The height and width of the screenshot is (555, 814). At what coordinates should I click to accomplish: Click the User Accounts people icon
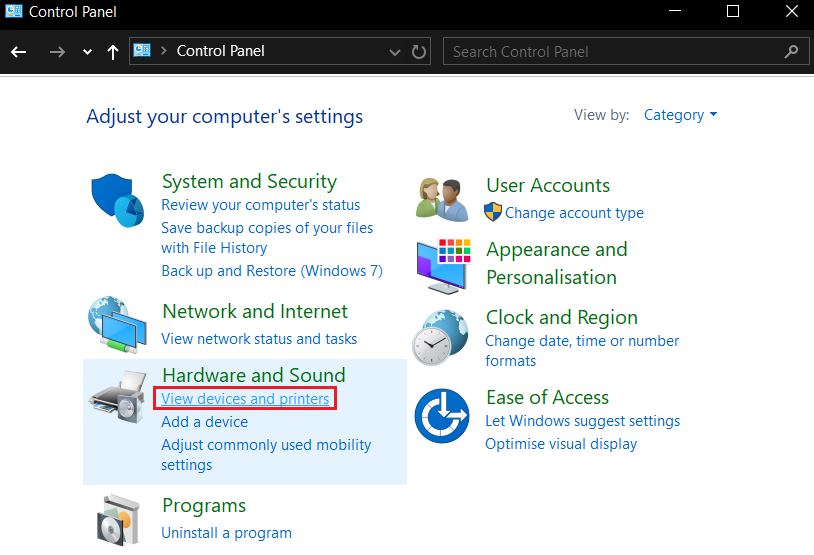coord(442,200)
